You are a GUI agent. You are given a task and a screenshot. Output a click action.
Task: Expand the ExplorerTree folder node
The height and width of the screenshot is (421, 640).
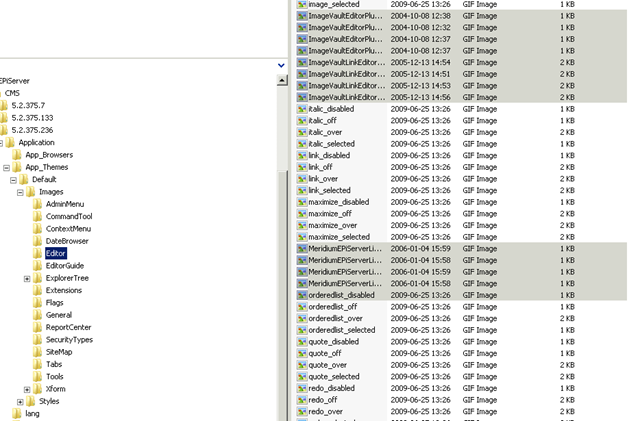[27, 278]
